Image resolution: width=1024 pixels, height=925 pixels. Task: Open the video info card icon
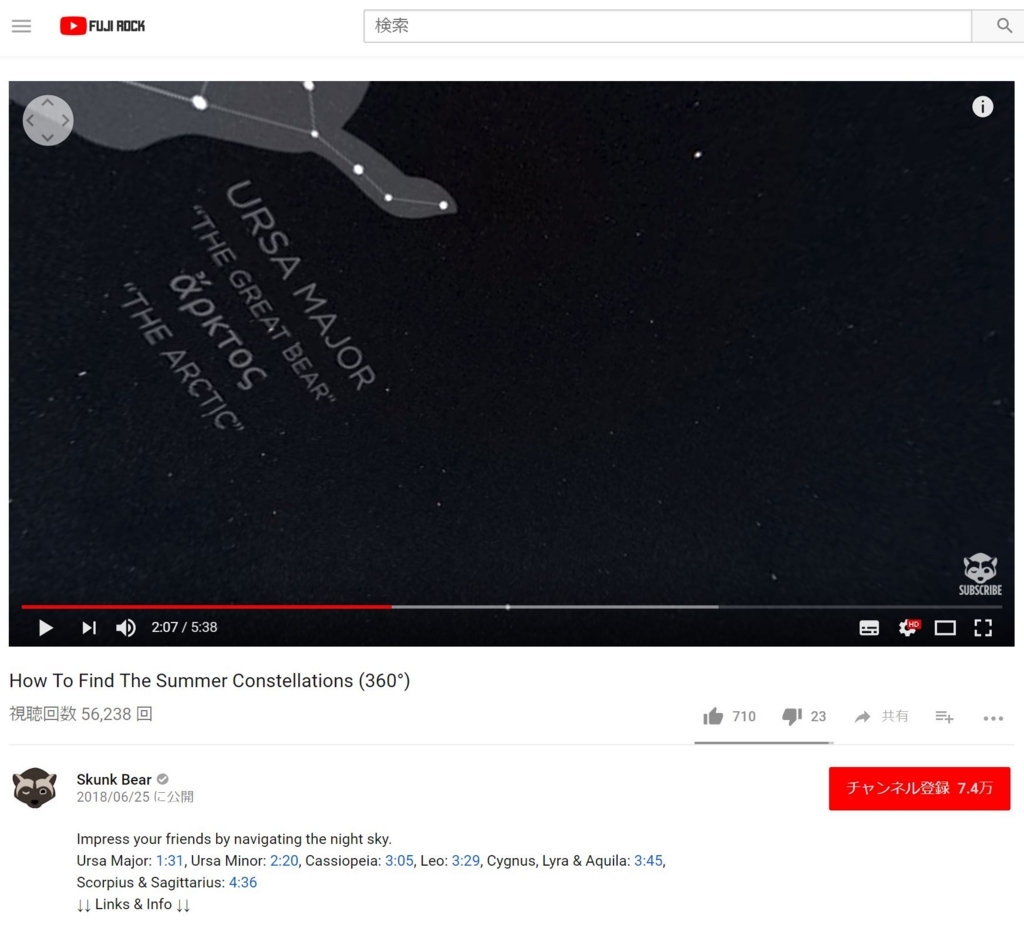pyautogui.click(x=982, y=106)
